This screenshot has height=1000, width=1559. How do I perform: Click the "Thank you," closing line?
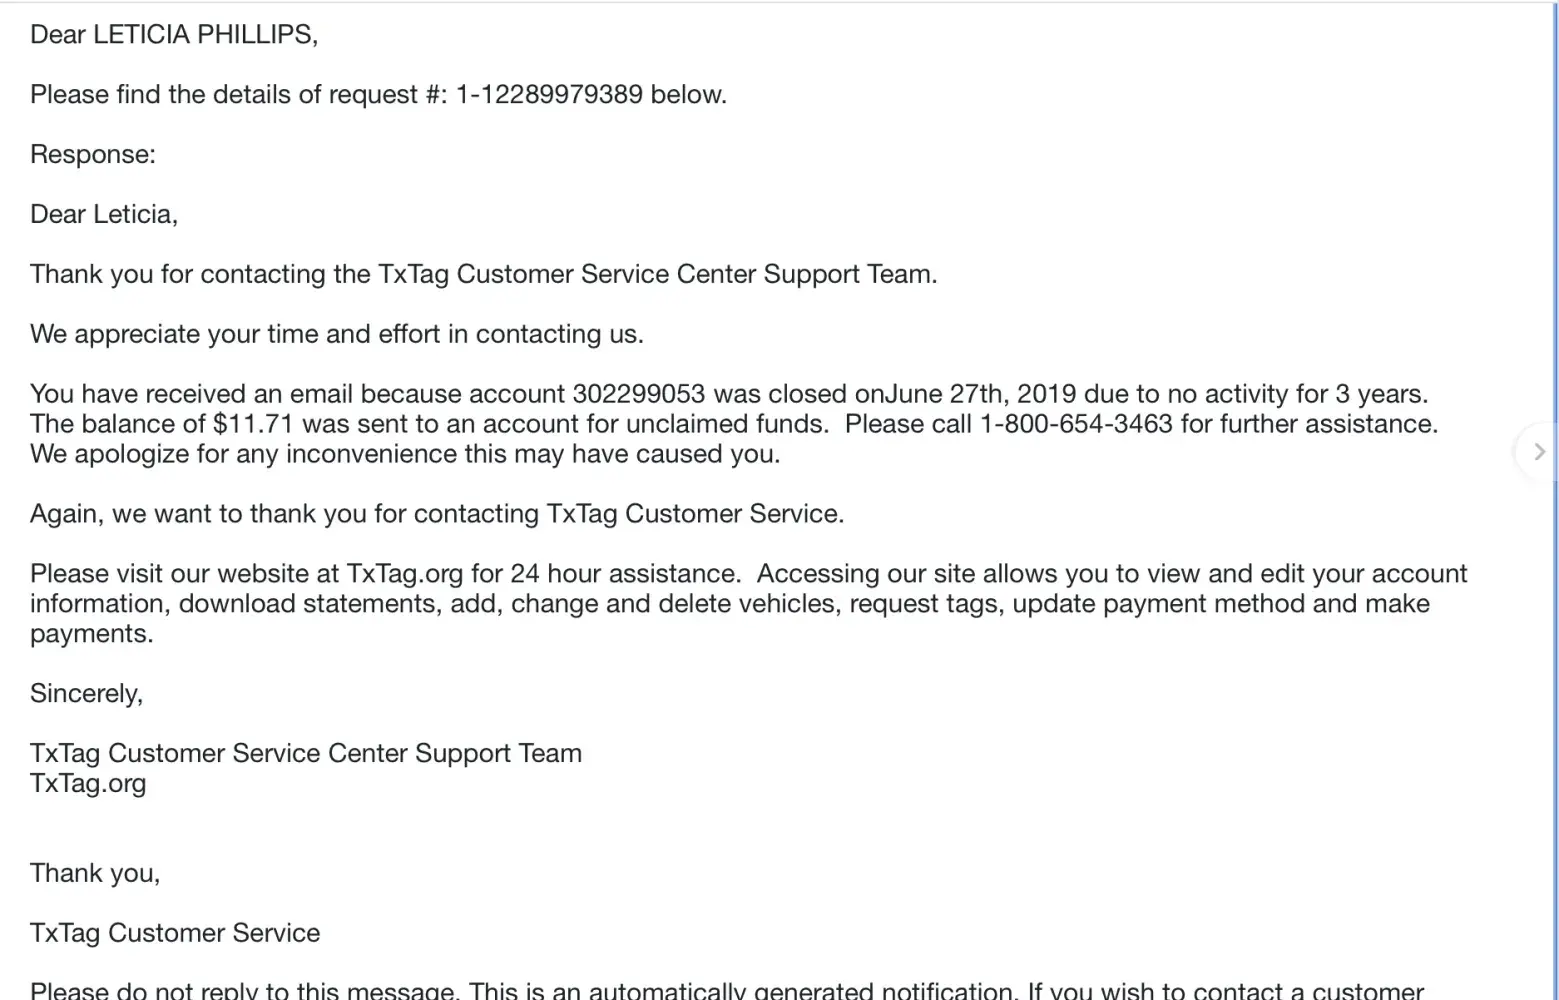click(95, 873)
